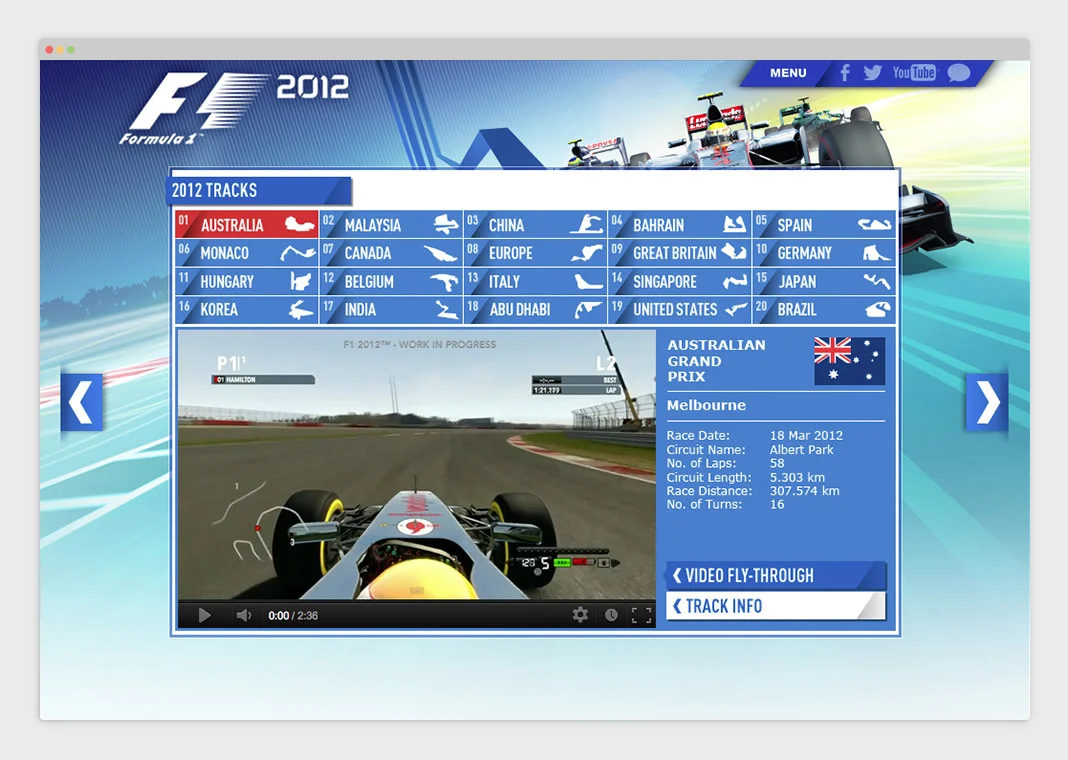Viewport: 1068px width, 760px height.
Task: Click the Watch Later clock icon
Action: (610, 616)
